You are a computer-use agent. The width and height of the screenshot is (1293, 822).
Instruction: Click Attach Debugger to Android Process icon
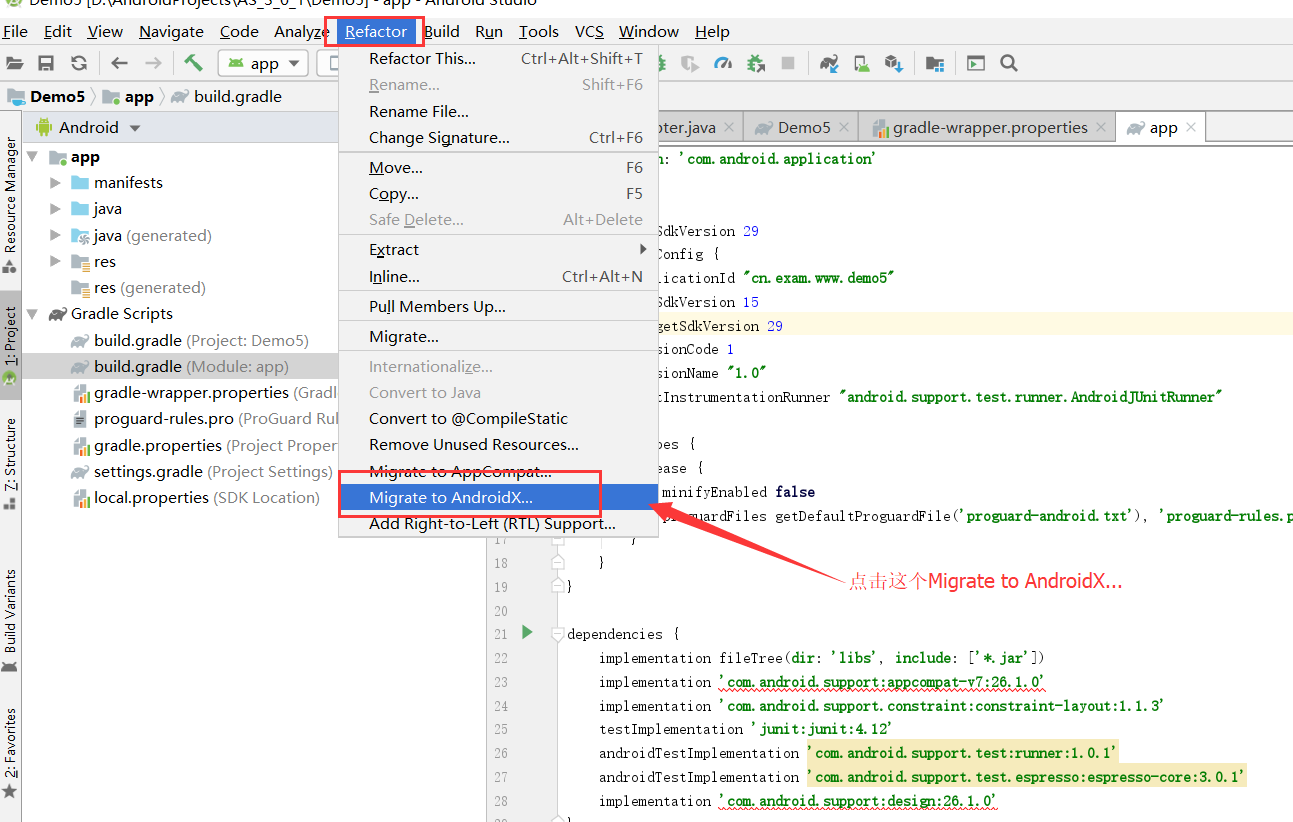(x=756, y=63)
